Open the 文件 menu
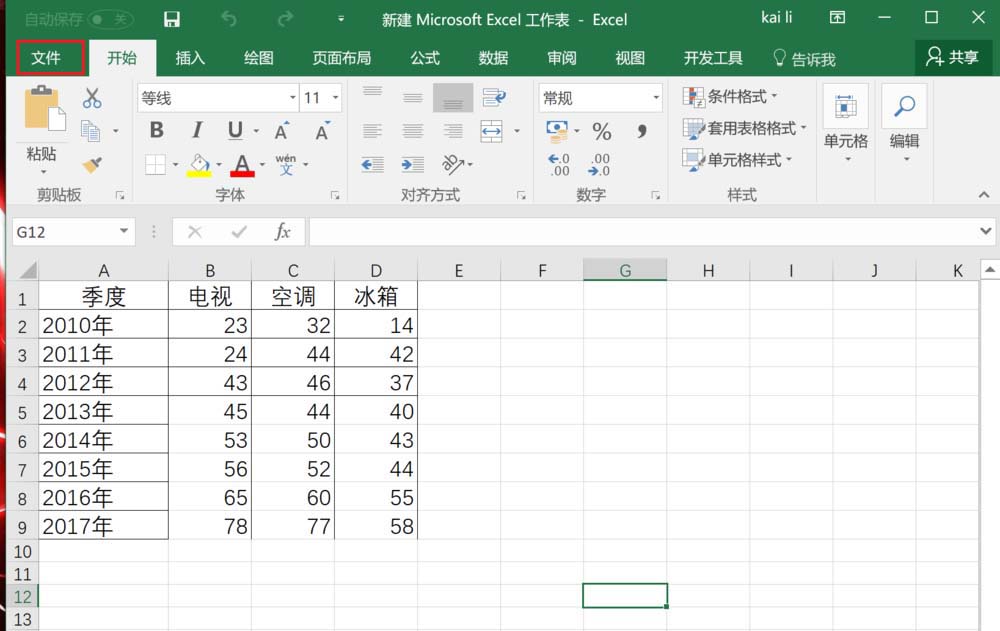The width and height of the screenshot is (1000, 631). [x=46, y=58]
